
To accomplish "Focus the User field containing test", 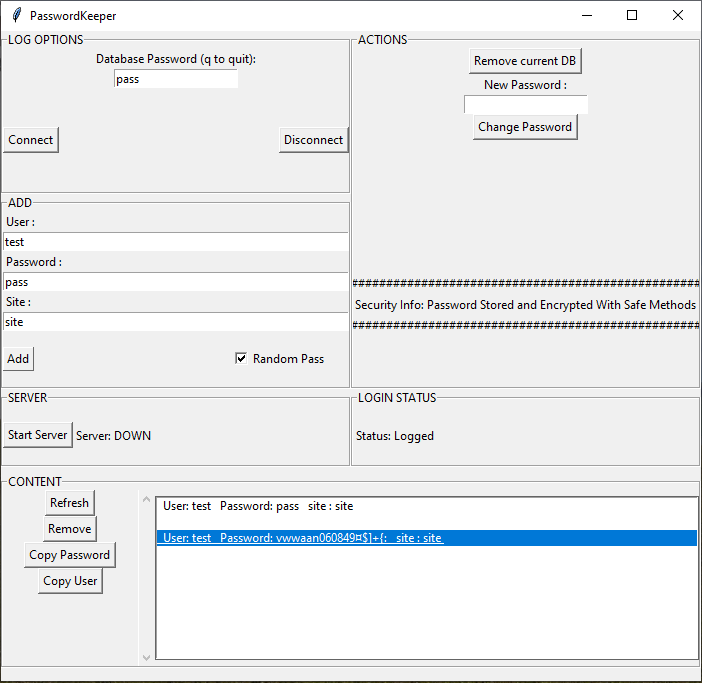I will (176, 242).
